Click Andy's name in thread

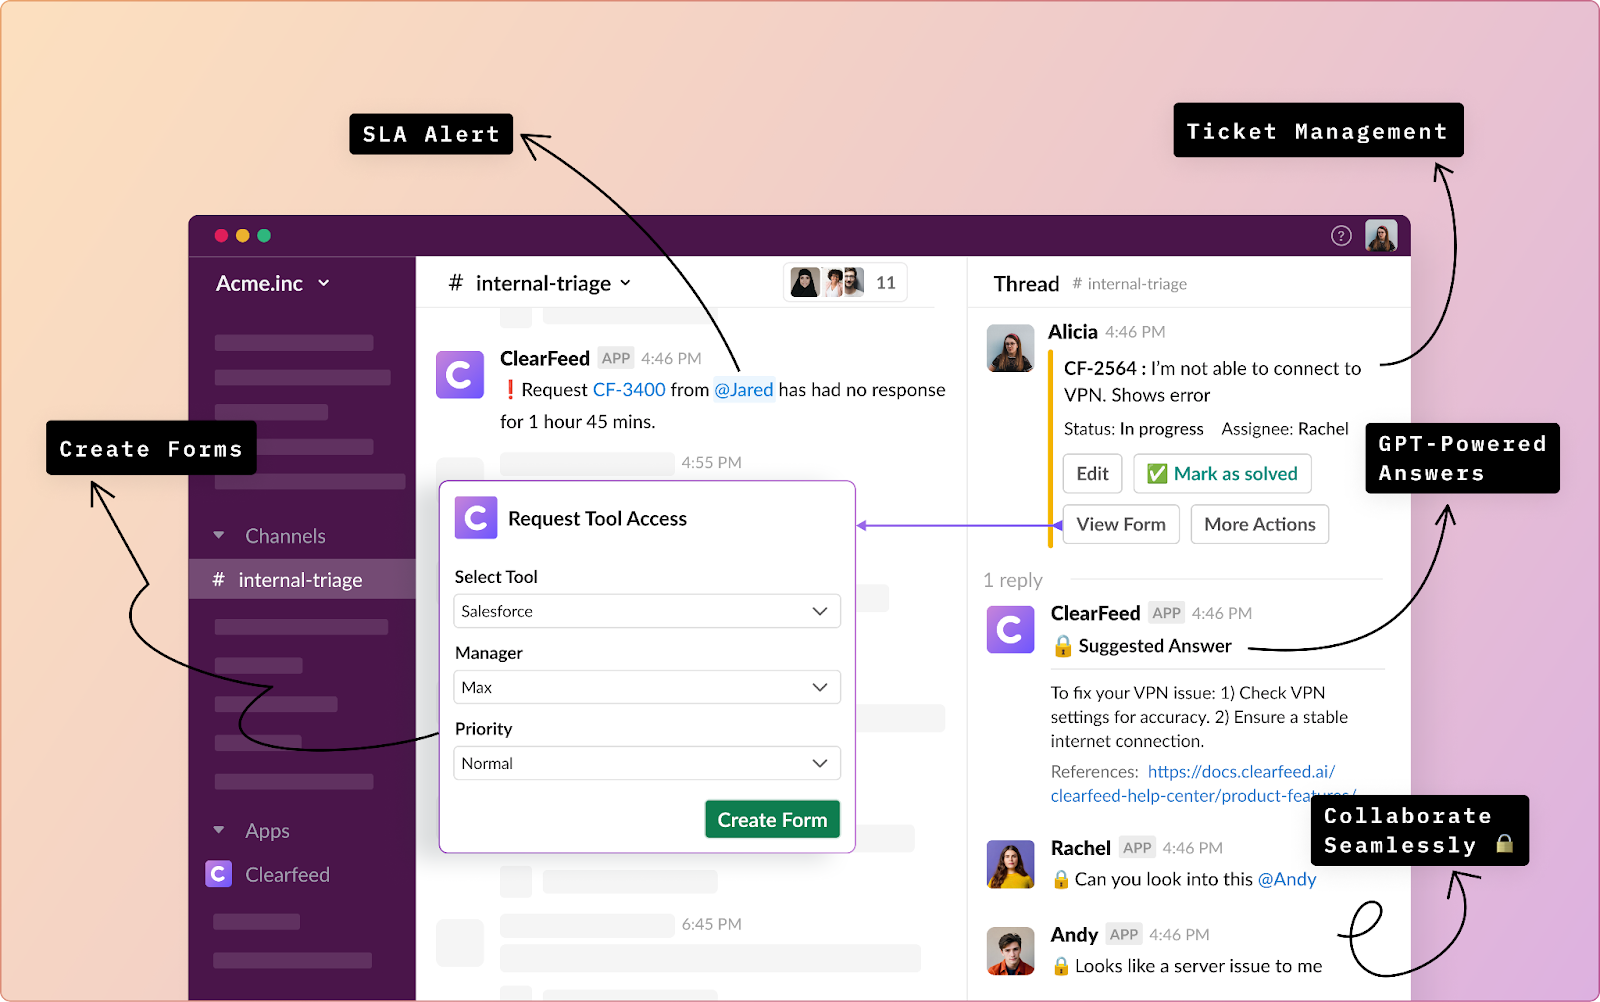(x=1074, y=935)
